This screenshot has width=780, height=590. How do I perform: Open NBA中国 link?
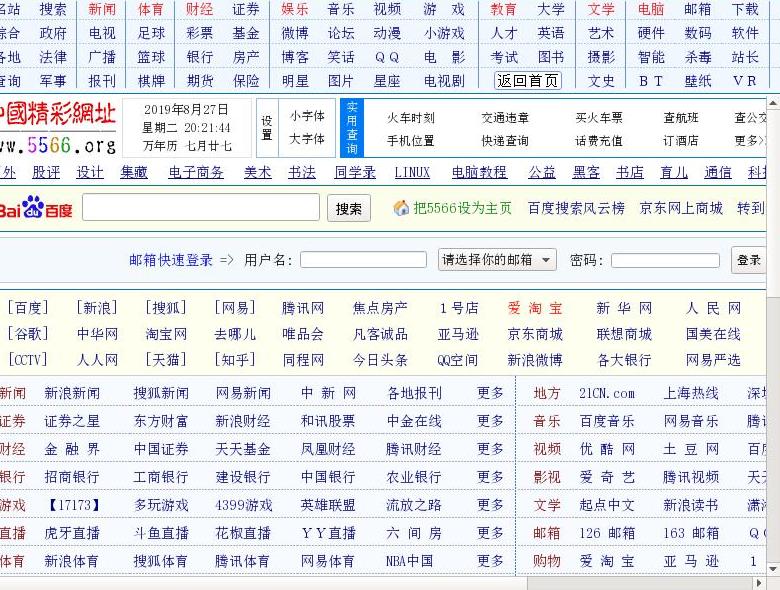coord(409,562)
